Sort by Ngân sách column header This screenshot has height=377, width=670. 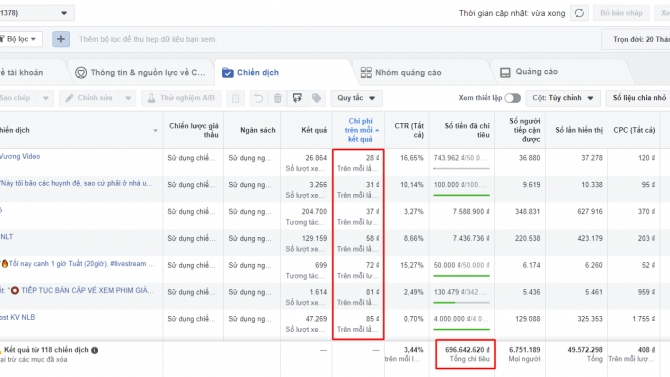[x=258, y=130]
